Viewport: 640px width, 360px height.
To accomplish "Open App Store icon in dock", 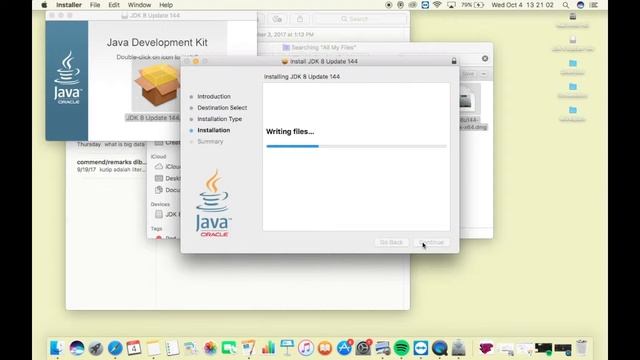I will point(344,348).
